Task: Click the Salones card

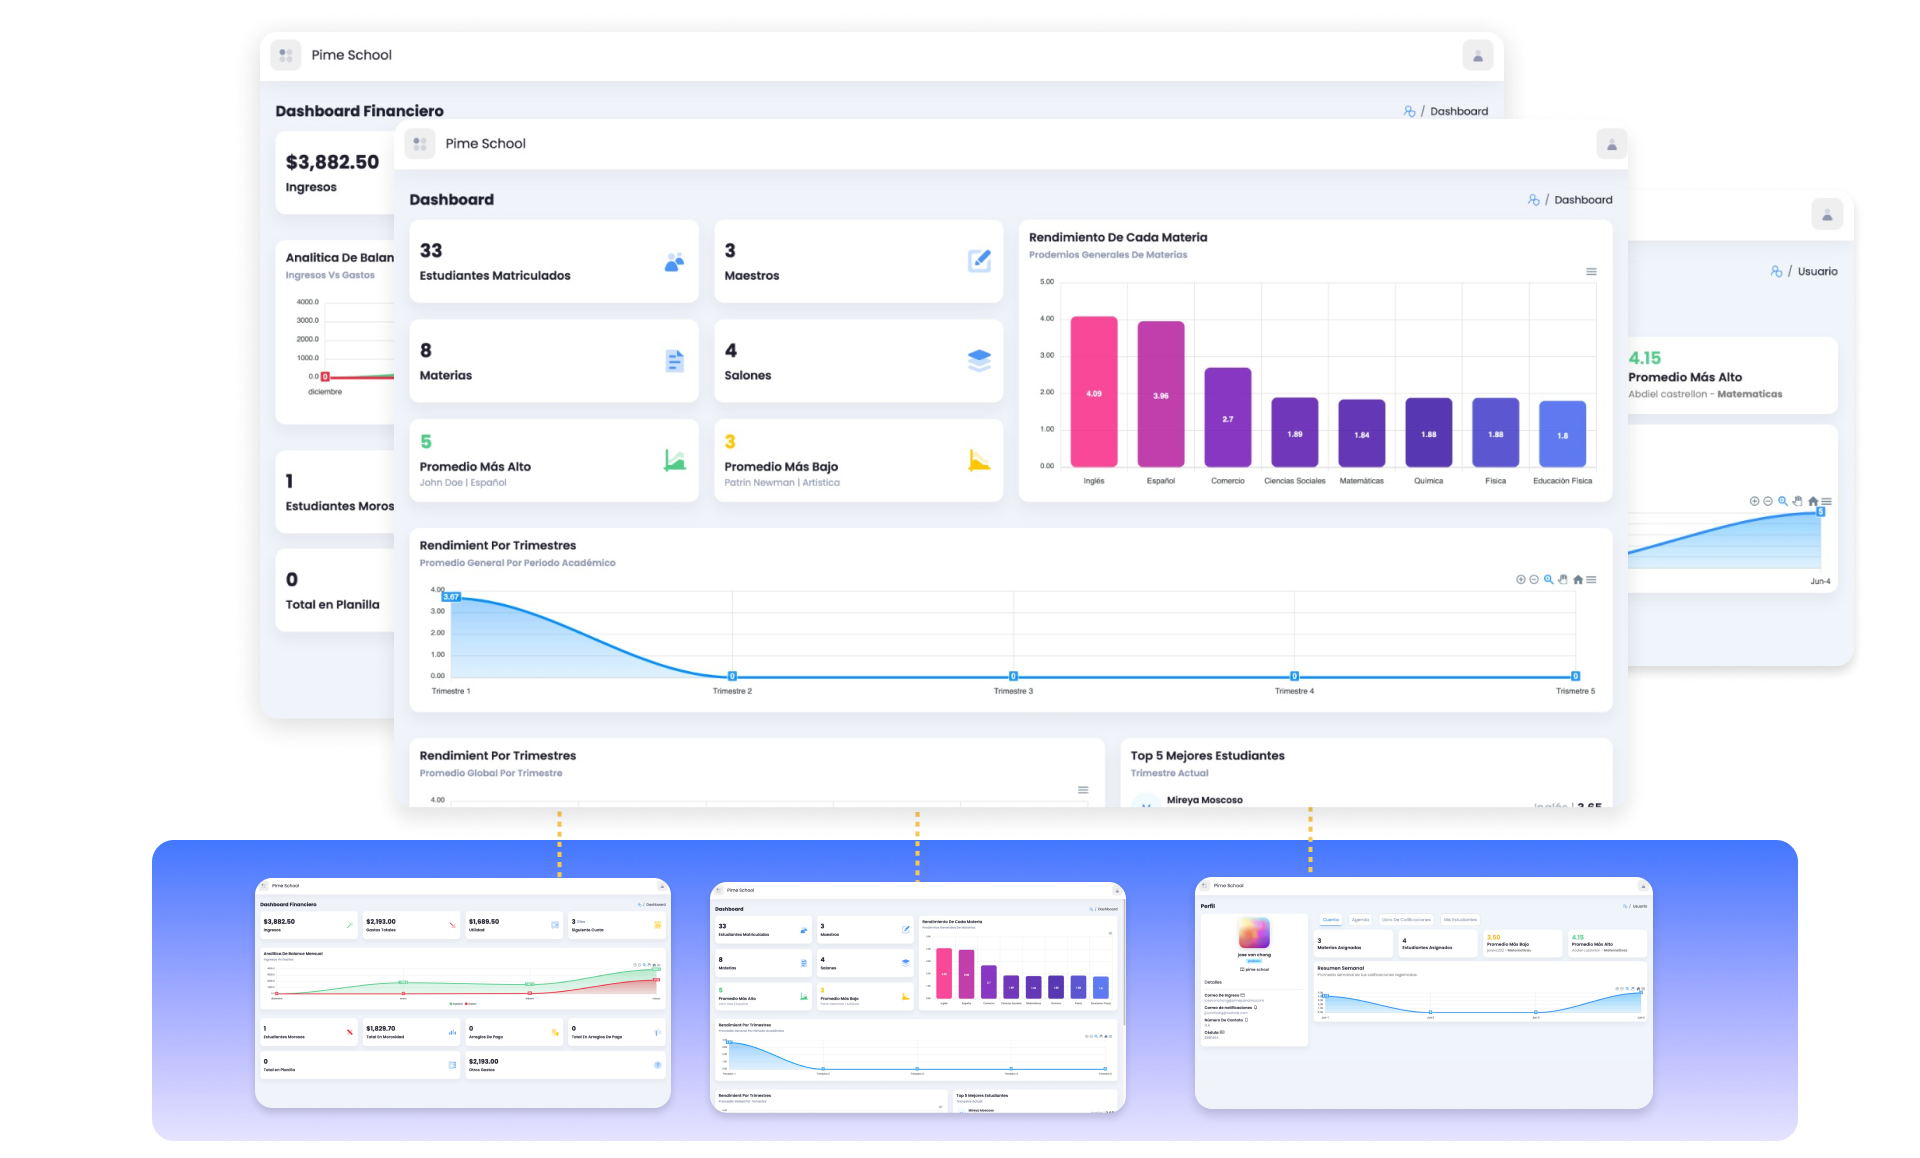Action: coord(858,361)
